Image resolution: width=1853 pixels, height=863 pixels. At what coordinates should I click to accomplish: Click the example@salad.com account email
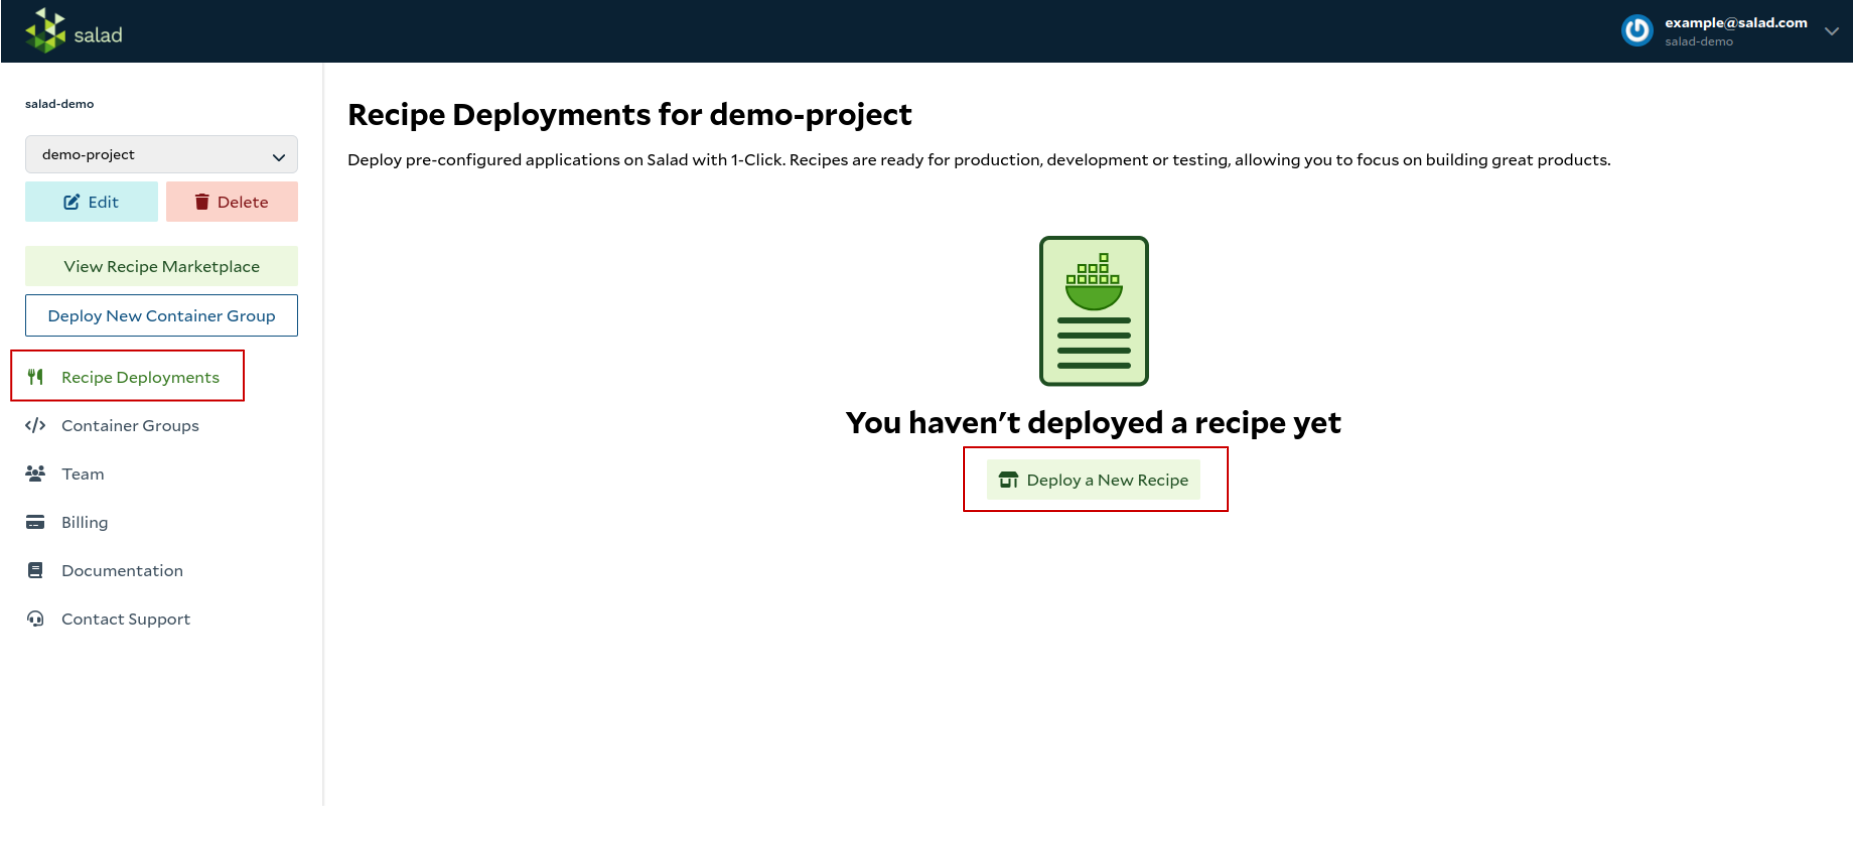pos(1736,23)
